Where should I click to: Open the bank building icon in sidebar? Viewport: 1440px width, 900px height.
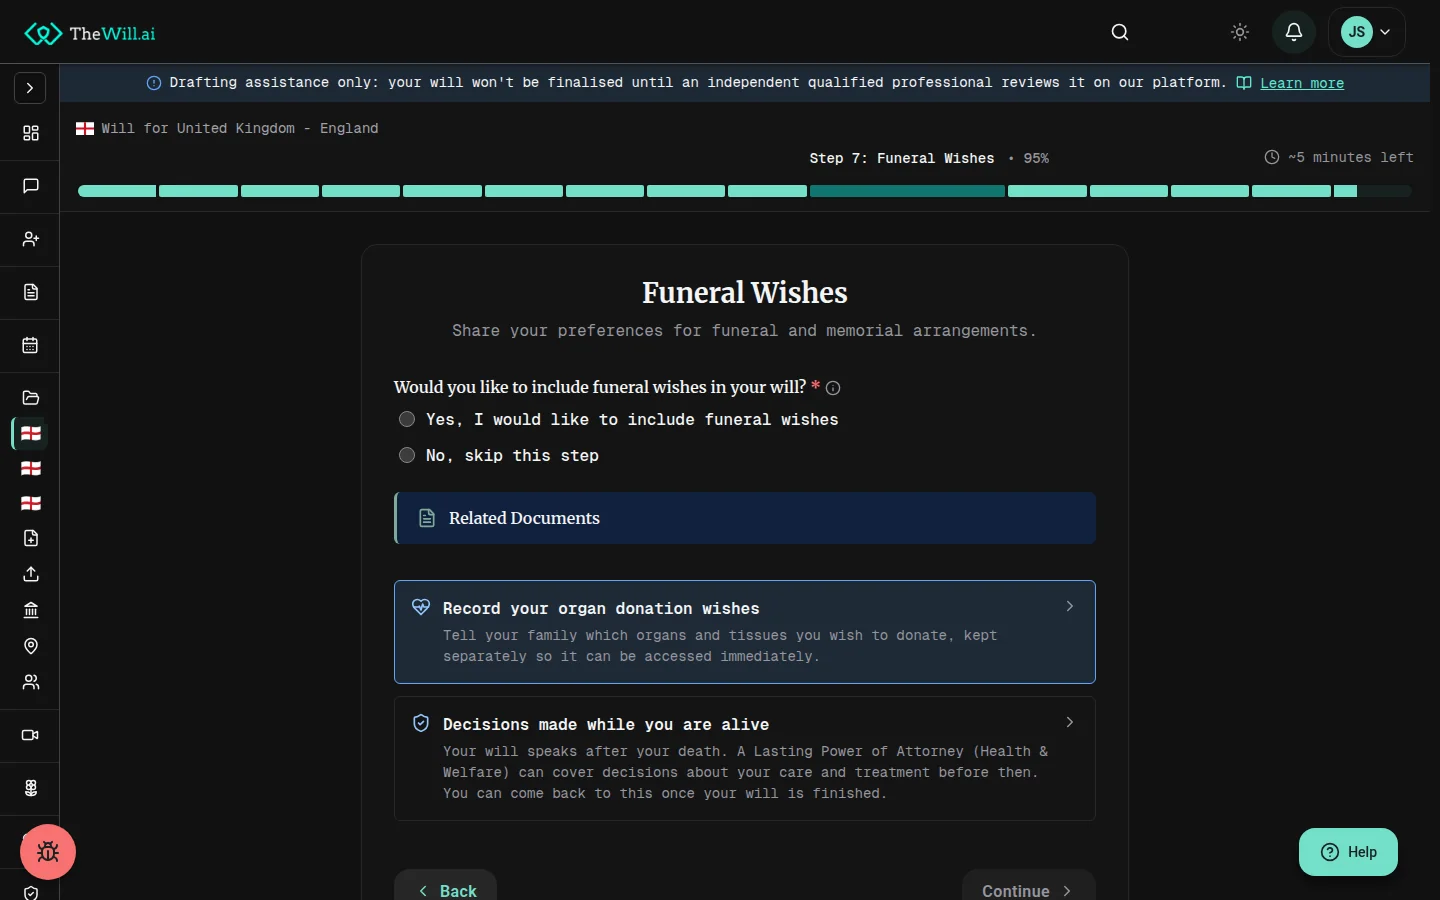[31, 610]
